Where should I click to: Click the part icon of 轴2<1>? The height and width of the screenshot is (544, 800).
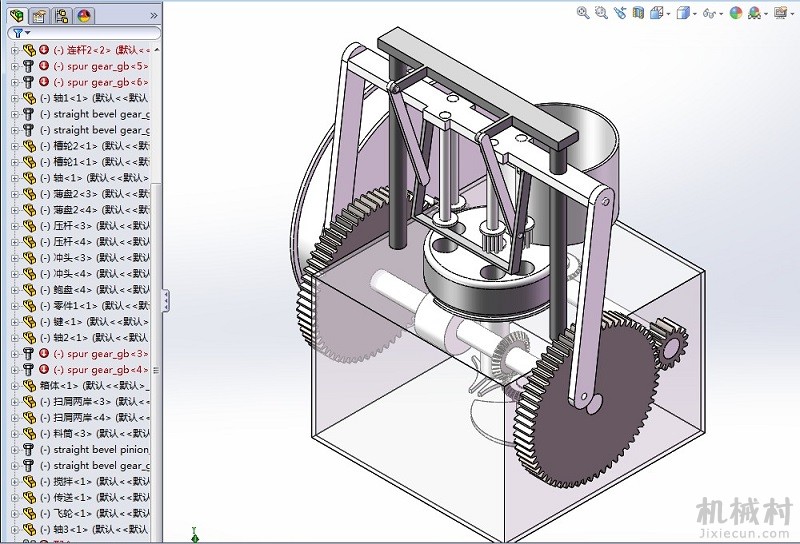tap(29, 338)
